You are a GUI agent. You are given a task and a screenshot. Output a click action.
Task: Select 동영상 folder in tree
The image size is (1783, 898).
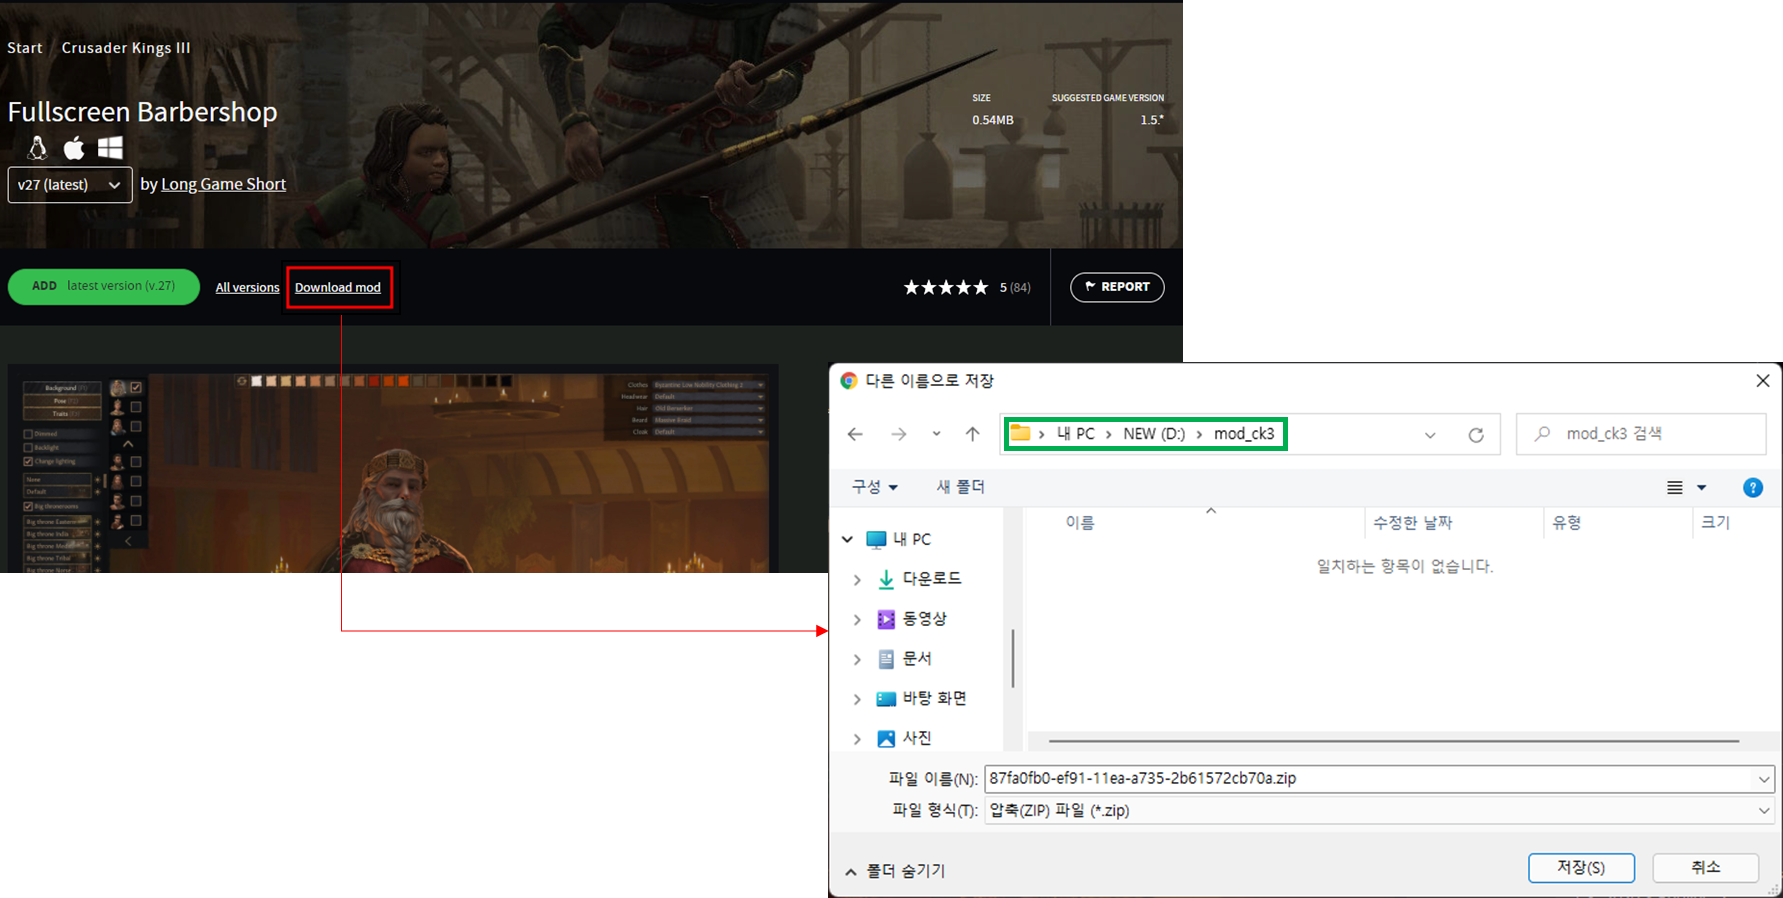click(911, 619)
